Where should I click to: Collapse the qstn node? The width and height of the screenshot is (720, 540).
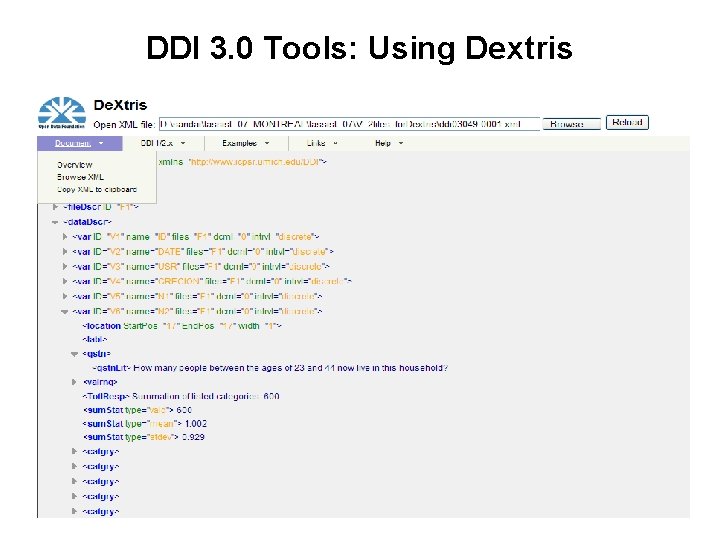74,354
